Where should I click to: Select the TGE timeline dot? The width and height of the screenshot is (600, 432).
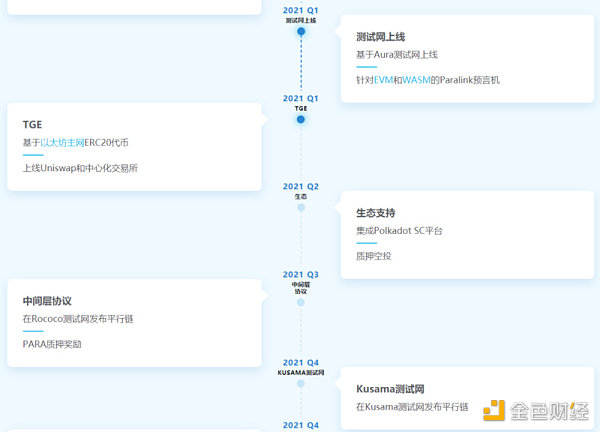301,119
